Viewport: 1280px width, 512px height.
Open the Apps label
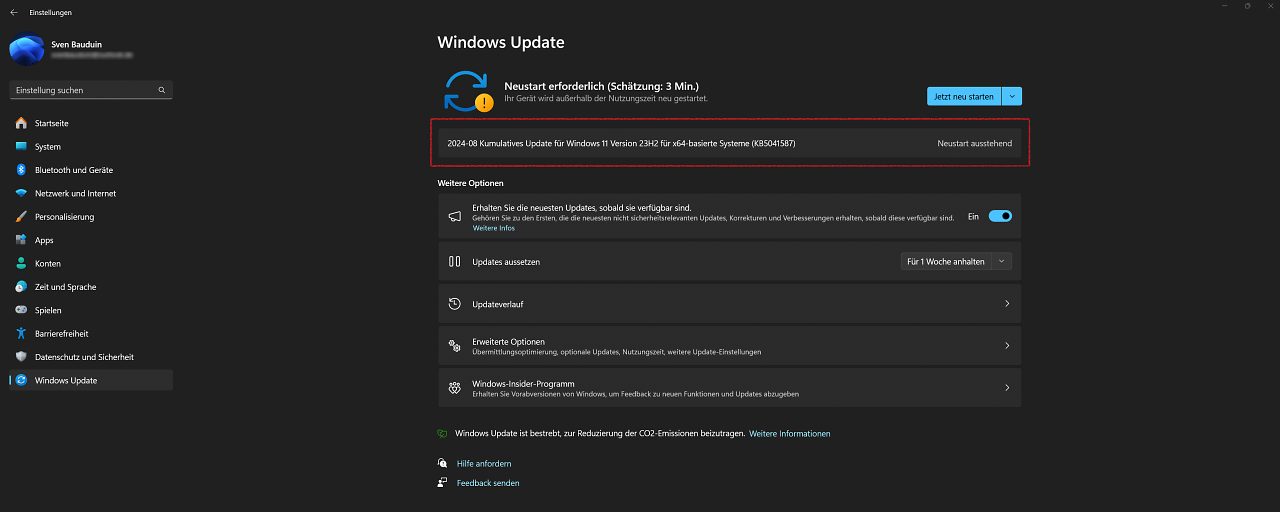tap(44, 240)
